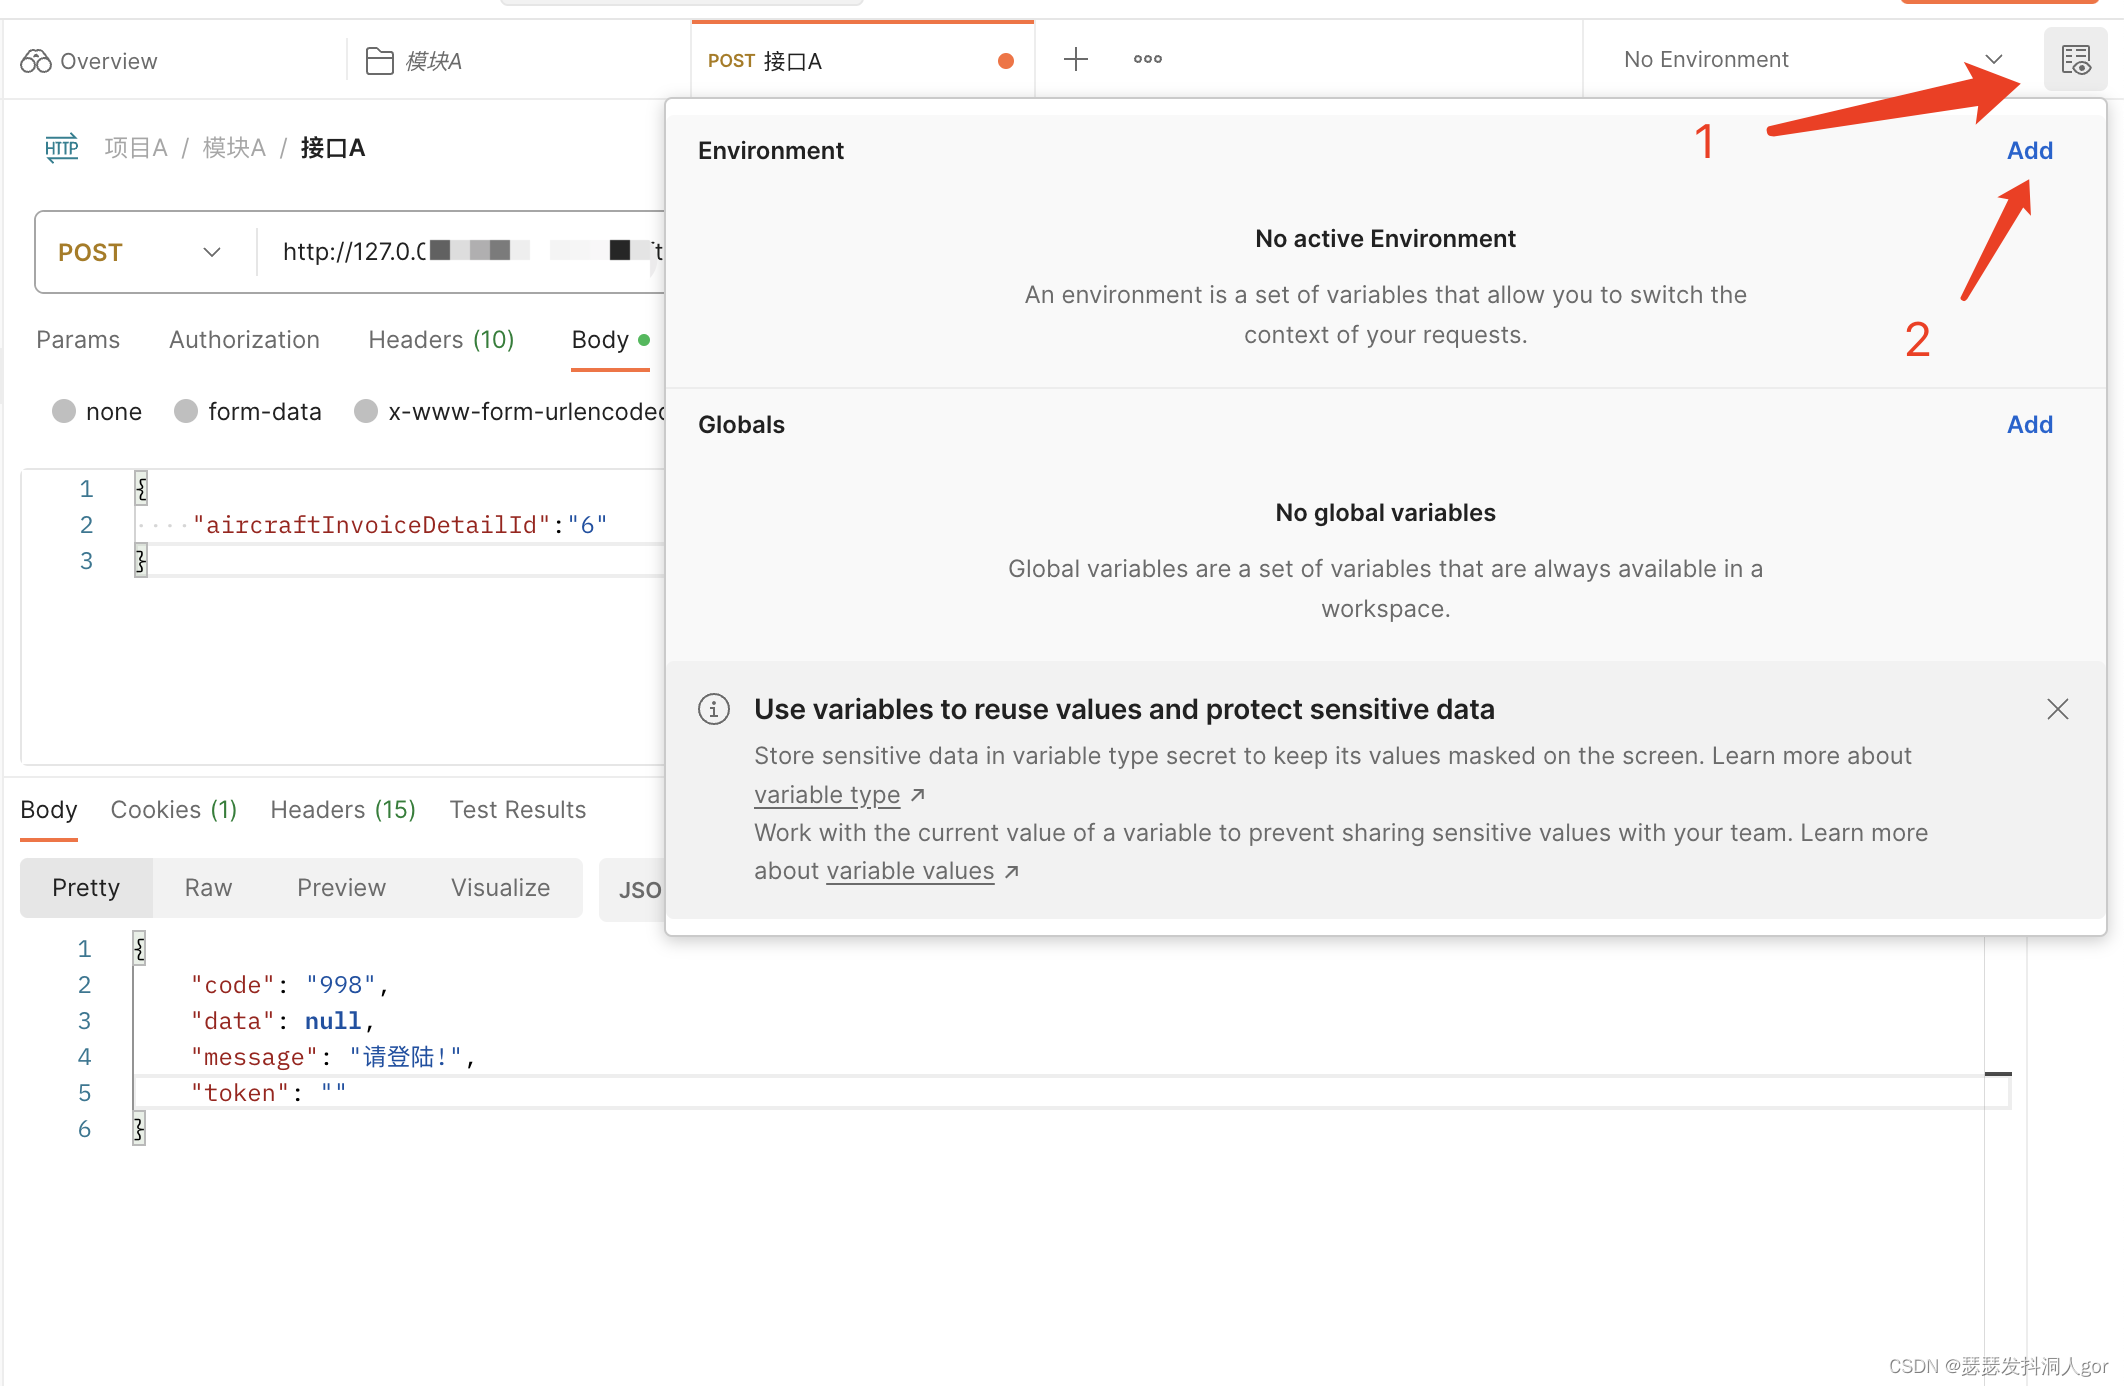Image resolution: width=2124 pixels, height=1386 pixels.
Task: Open response Headers (15) tab
Action: tap(343, 810)
